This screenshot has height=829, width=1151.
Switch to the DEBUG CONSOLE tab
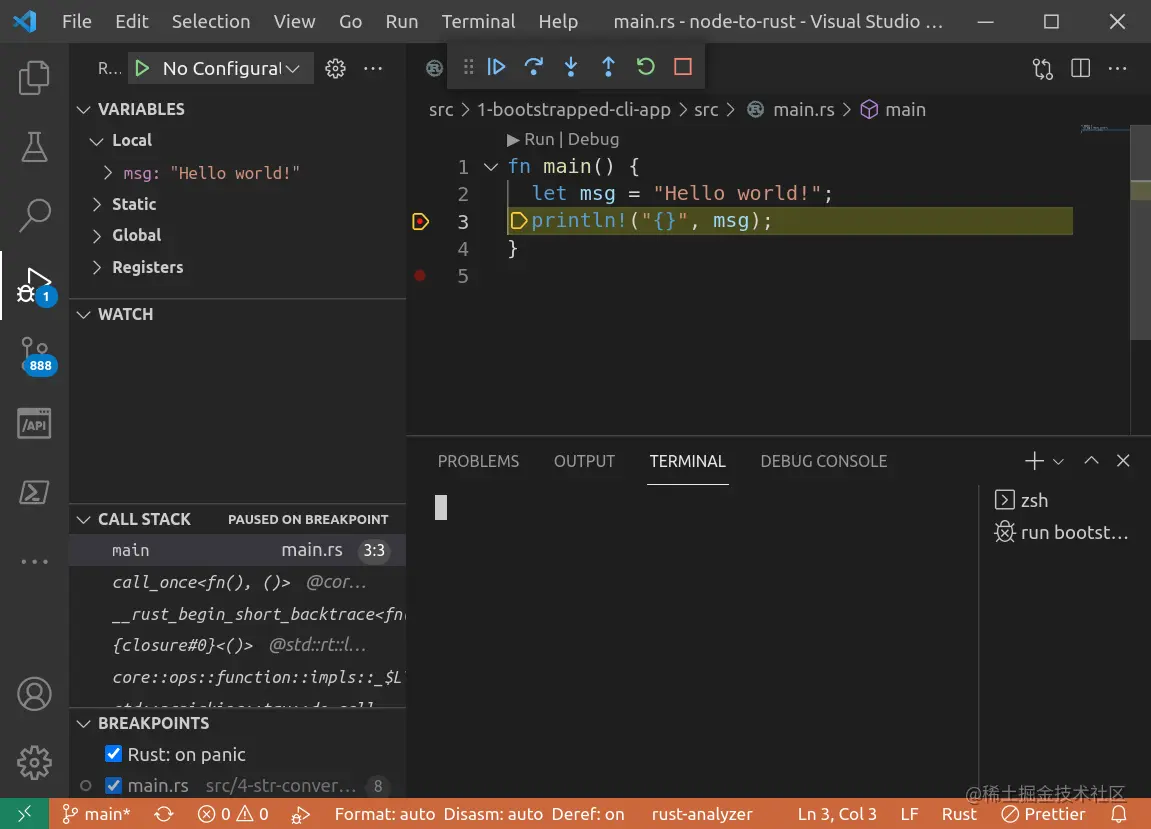coord(824,461)
